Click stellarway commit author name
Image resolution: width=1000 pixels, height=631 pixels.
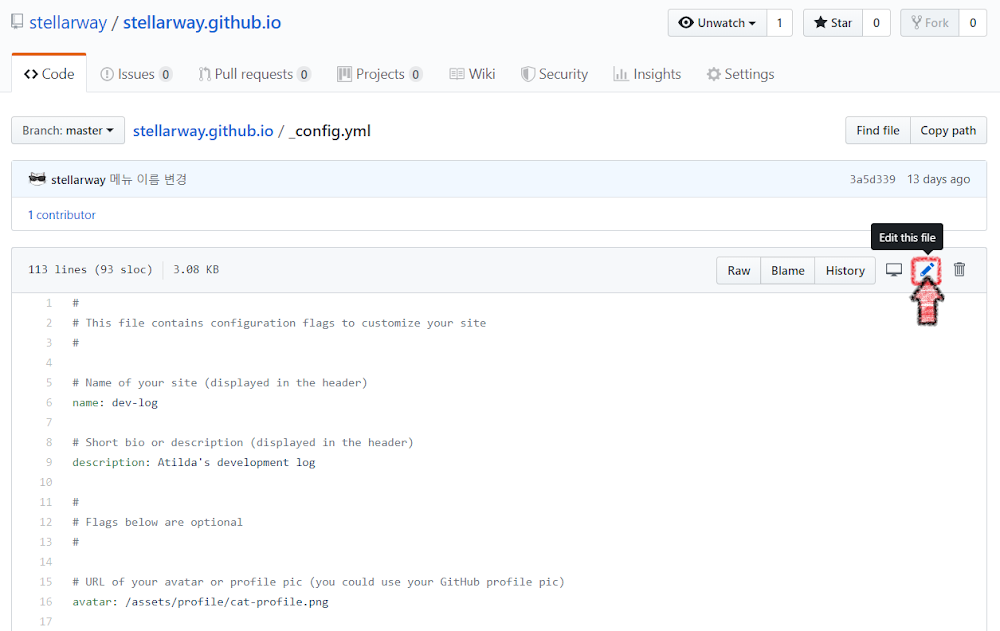click(x=78, y=180)
